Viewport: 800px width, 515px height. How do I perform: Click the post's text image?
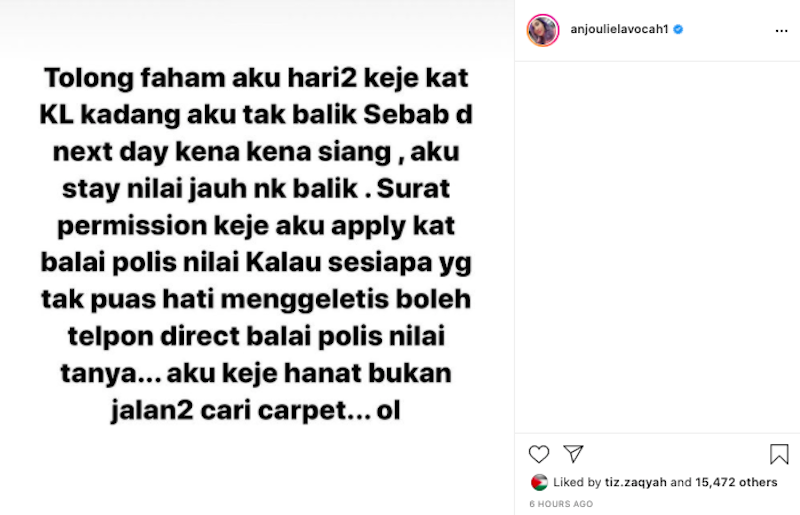tap(257, 257)
